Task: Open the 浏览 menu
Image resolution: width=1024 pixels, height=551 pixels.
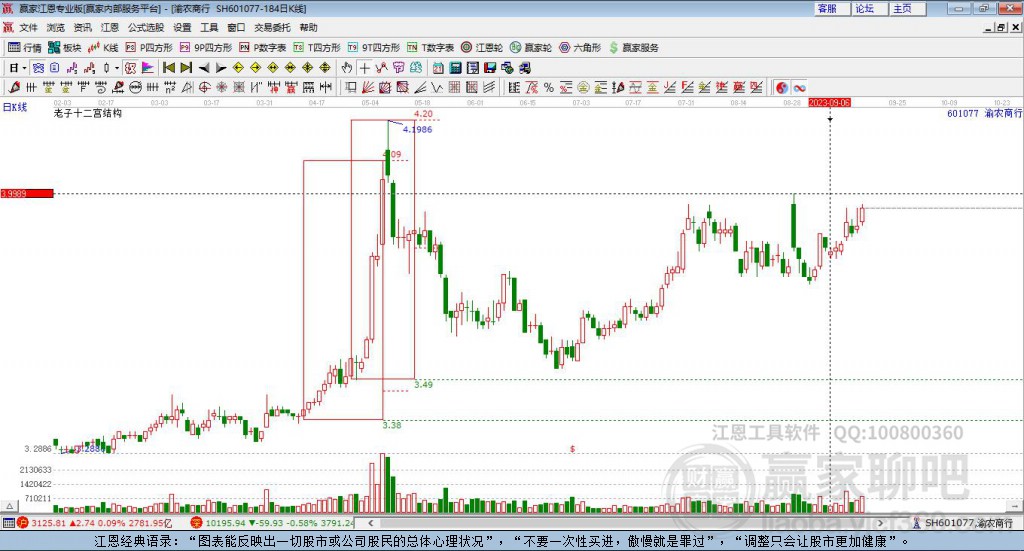Action: tap(56, 27)
